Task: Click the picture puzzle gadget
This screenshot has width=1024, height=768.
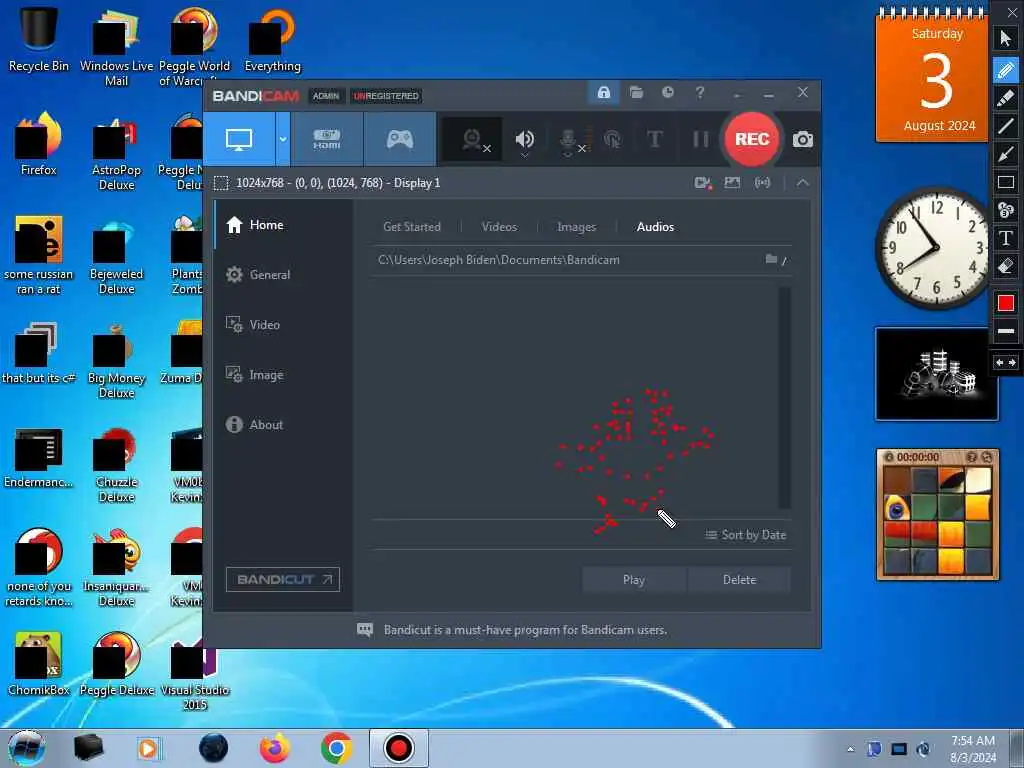Action: click(937, 515)
